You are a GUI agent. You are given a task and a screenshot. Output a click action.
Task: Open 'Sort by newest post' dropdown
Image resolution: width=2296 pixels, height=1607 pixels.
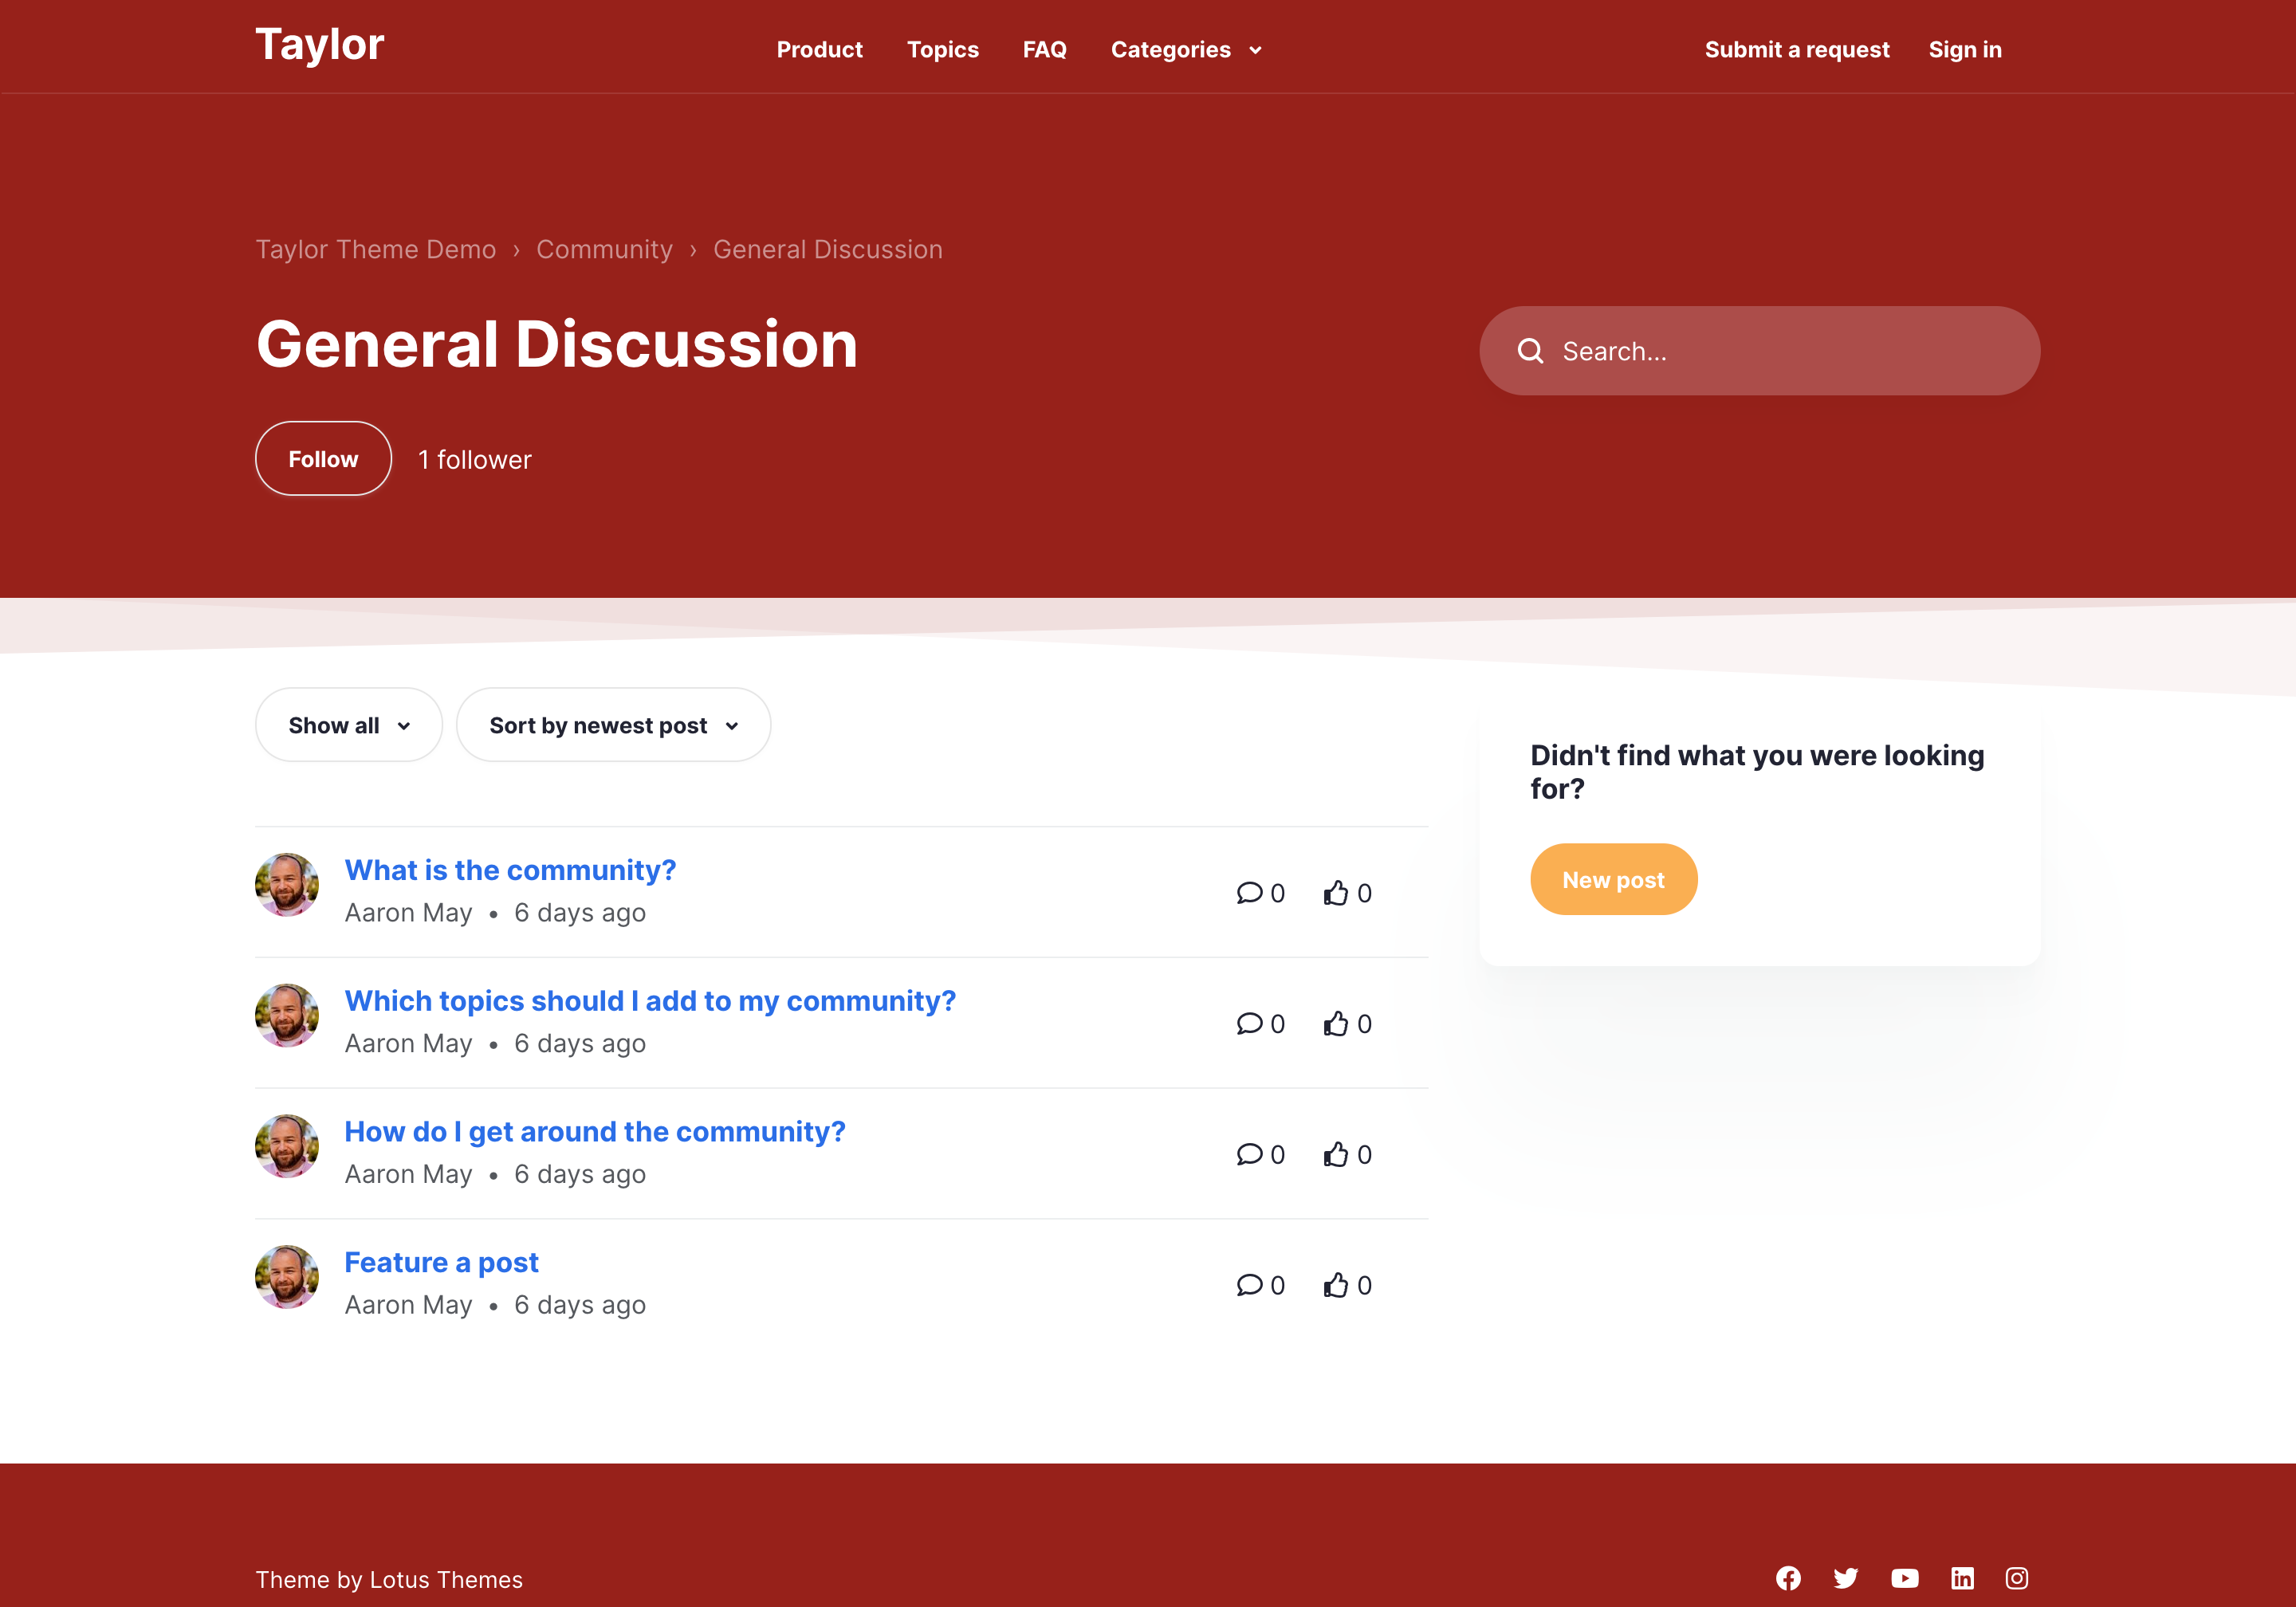[x=613, y=725]
